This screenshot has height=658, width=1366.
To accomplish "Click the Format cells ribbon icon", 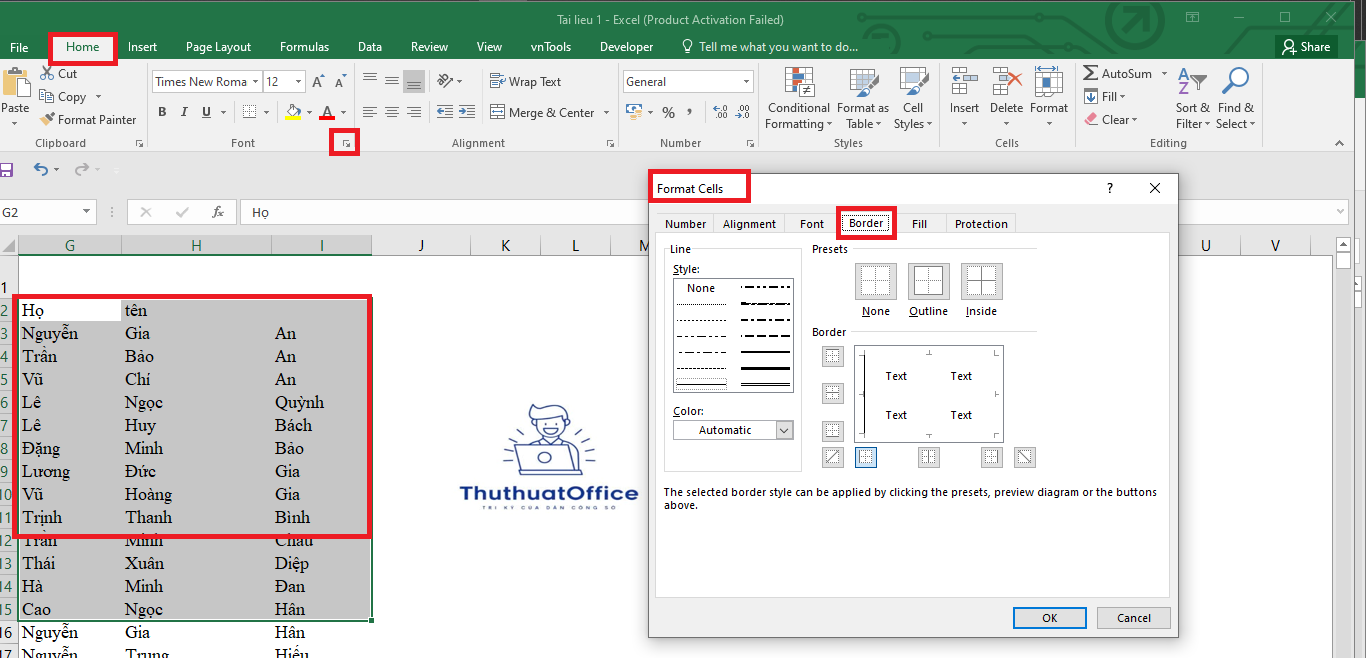I will pos(1049,82).
